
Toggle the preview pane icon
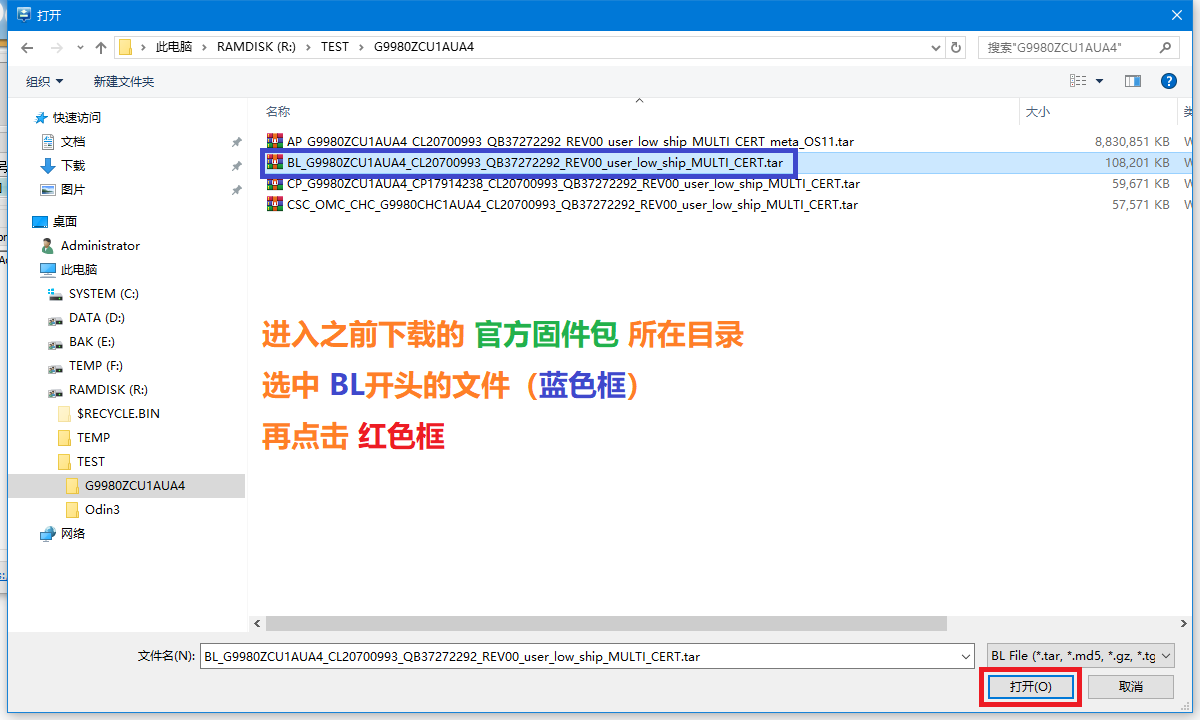[x=1133, y=81]
